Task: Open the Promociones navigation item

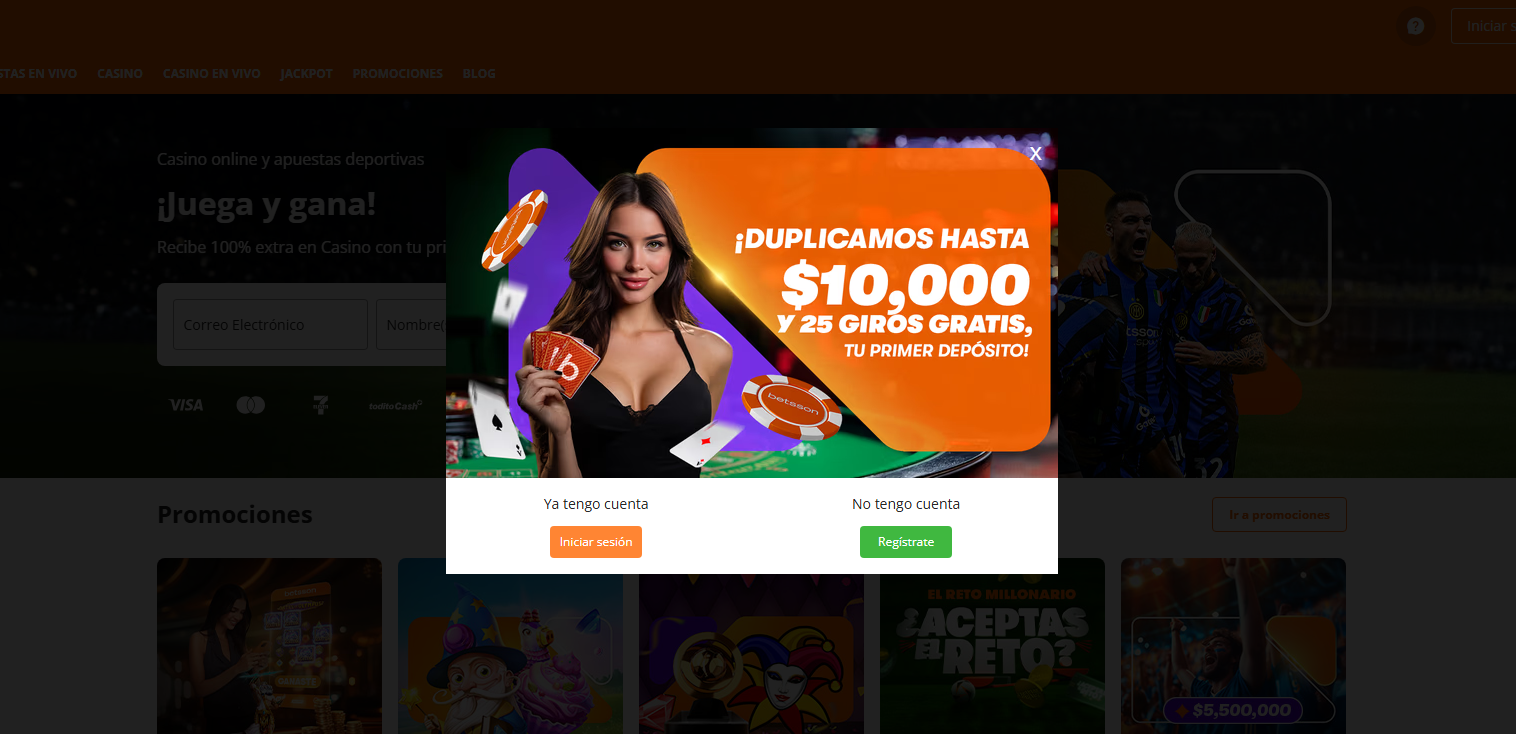Action: coord(398,74)
